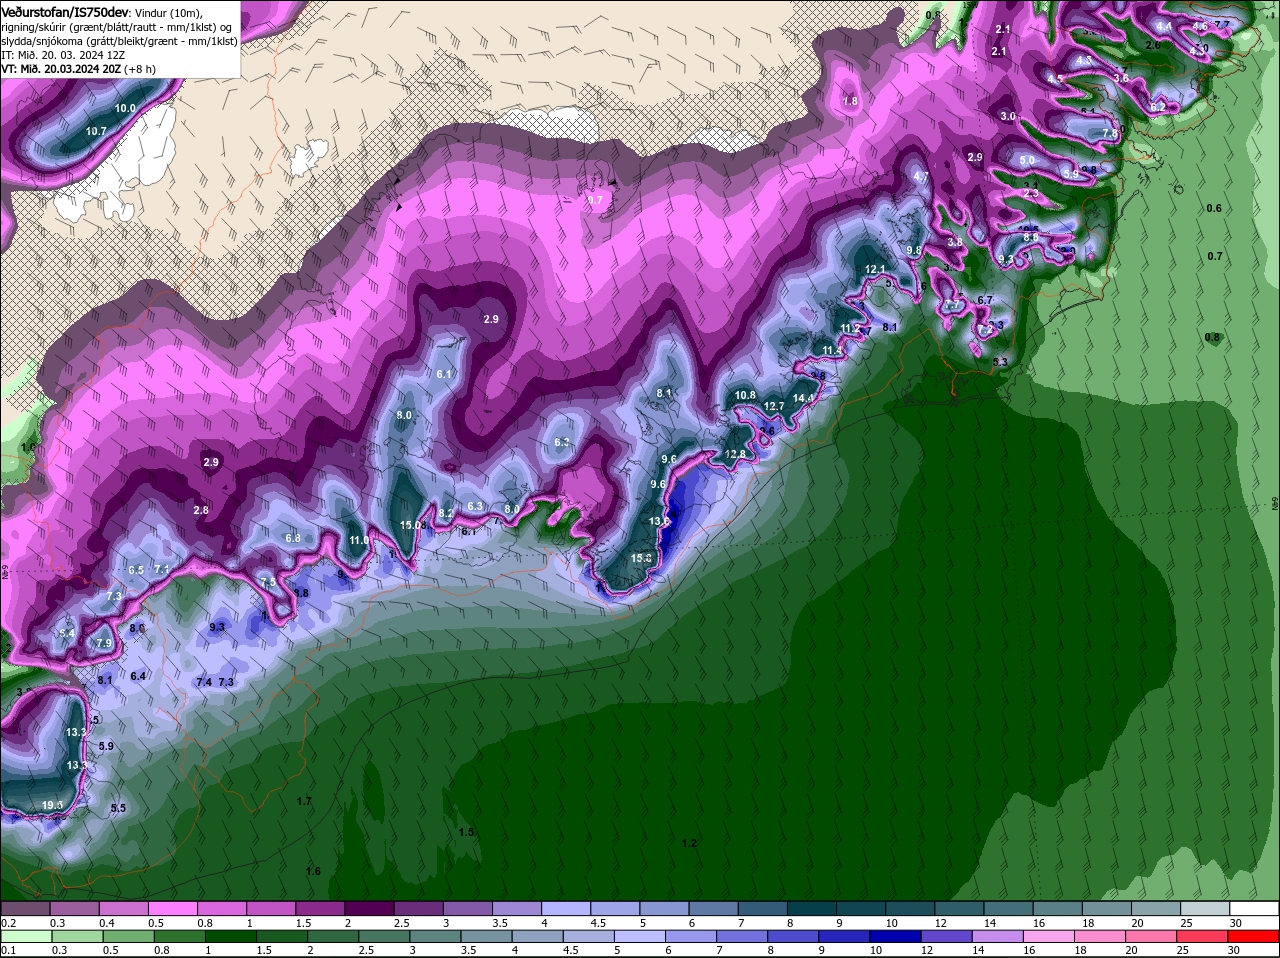This screenshot has width=1280, height=958.
Task: Click the 10.7 value on the map
Action: pos(96,131)
